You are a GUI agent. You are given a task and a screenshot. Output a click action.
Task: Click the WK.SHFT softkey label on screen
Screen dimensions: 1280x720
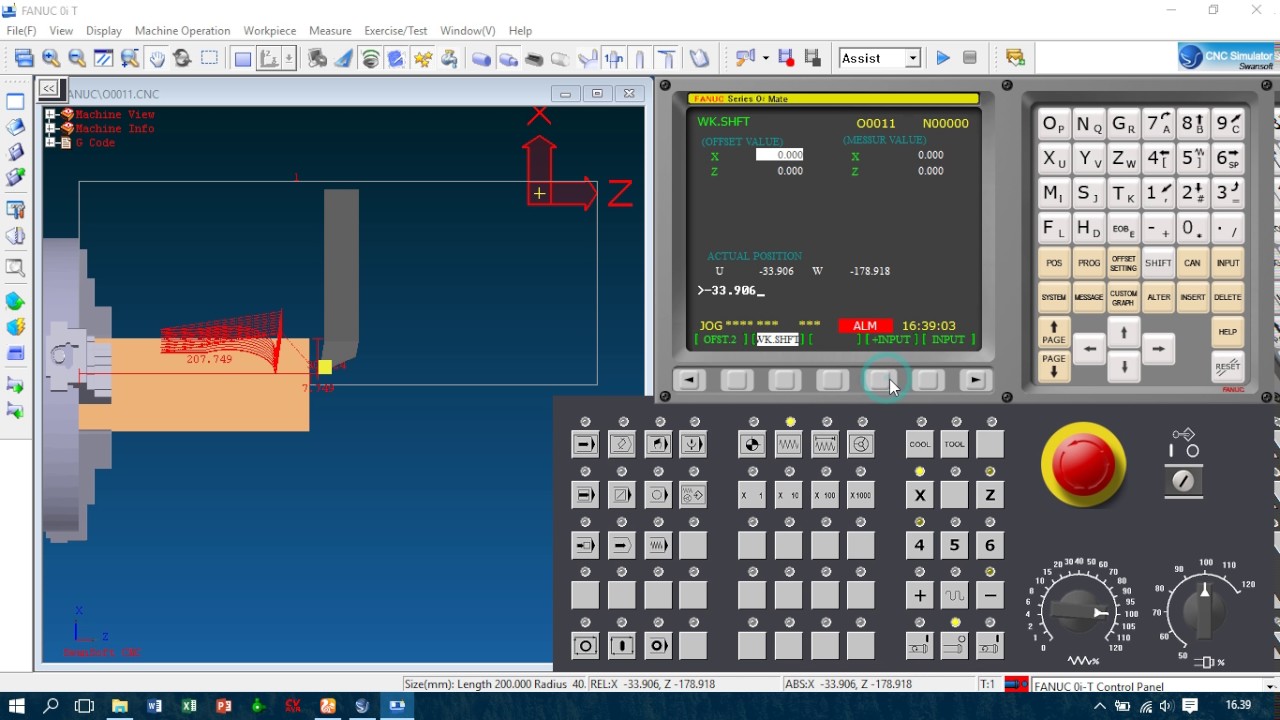(777, 340)
